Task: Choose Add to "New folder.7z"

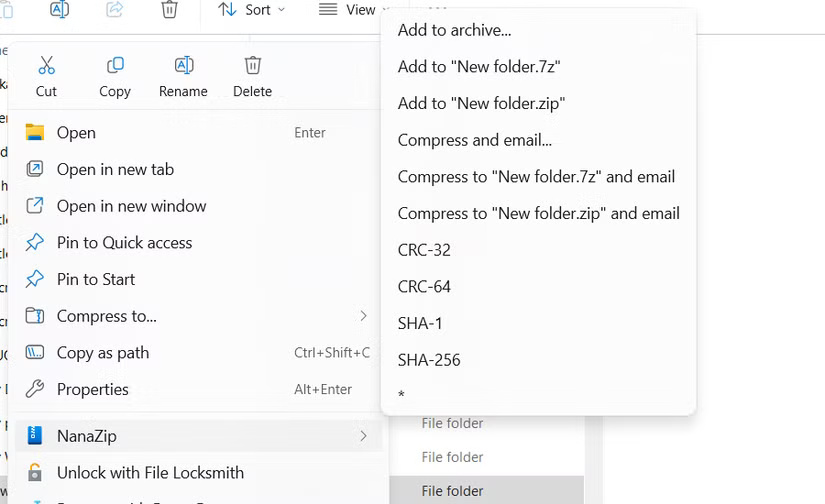Action: click(478, 67)
